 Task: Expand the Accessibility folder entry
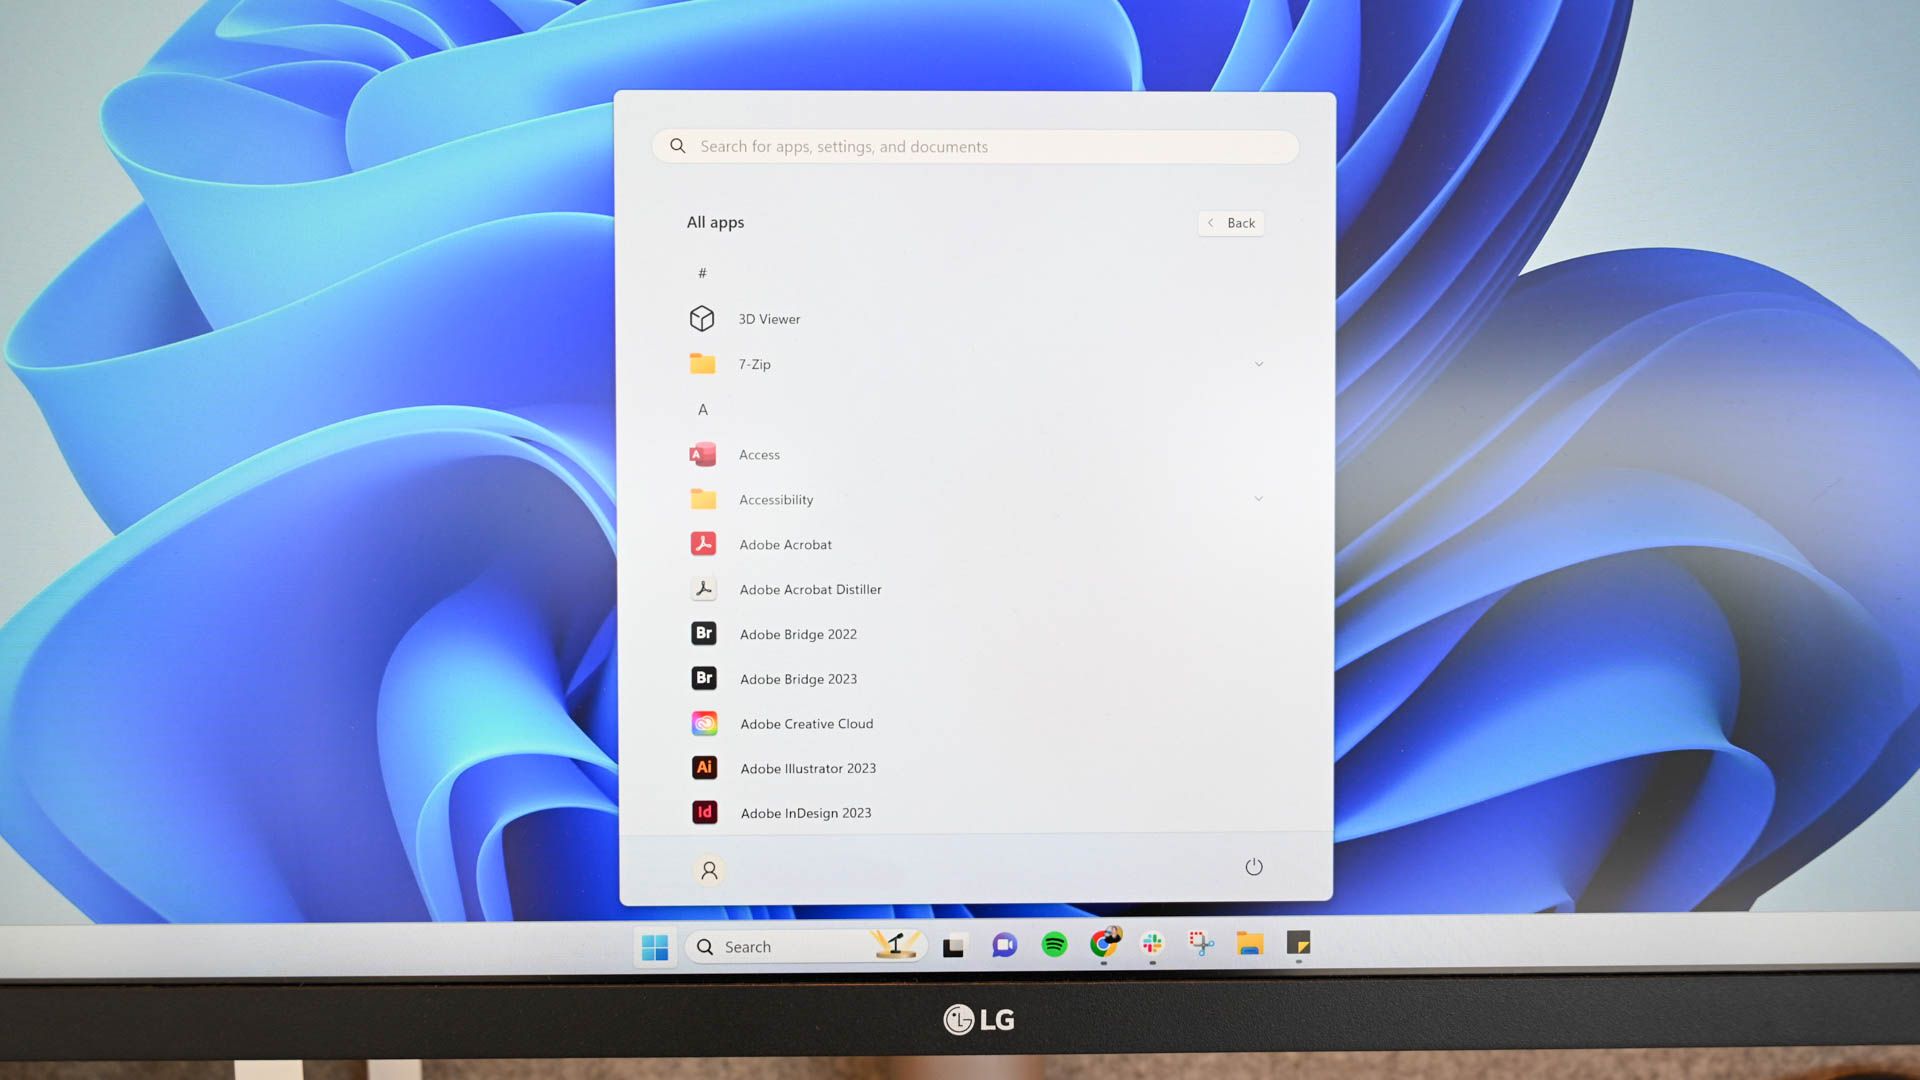pos(1258,498)
